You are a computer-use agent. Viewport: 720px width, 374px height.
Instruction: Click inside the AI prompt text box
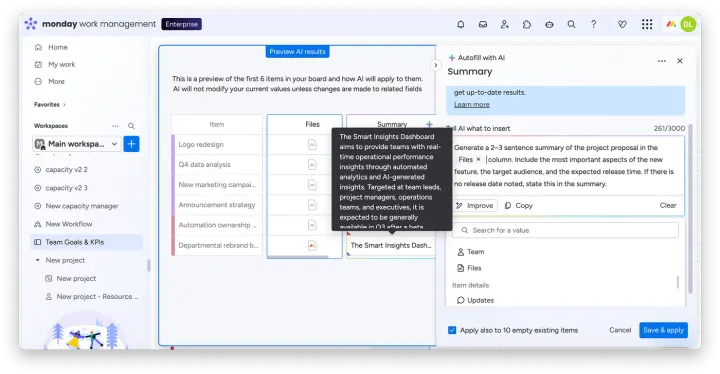pyautogui.click(x=568, y=166)
